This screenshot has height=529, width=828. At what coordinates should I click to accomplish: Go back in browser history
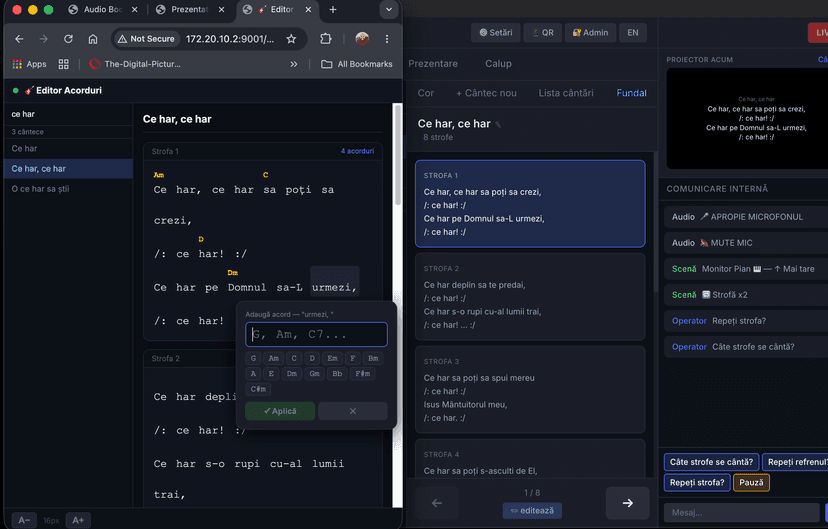point(19,39)
